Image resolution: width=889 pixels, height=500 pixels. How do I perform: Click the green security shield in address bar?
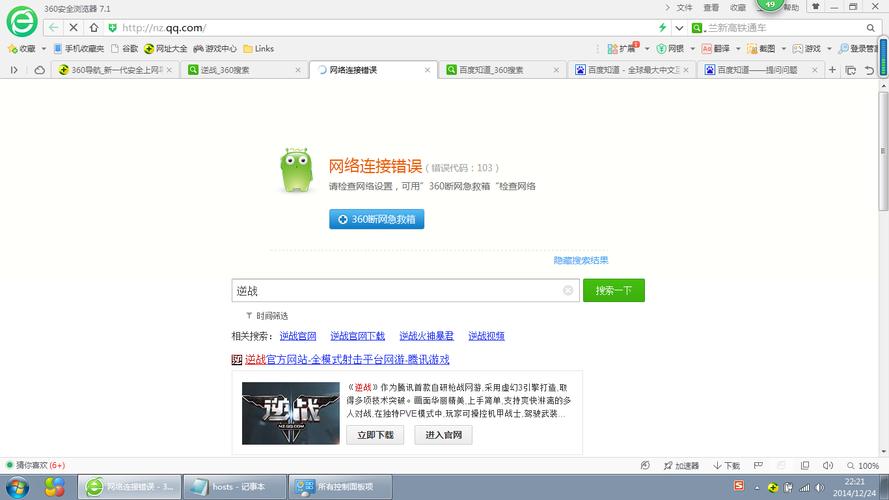[112, 28]
